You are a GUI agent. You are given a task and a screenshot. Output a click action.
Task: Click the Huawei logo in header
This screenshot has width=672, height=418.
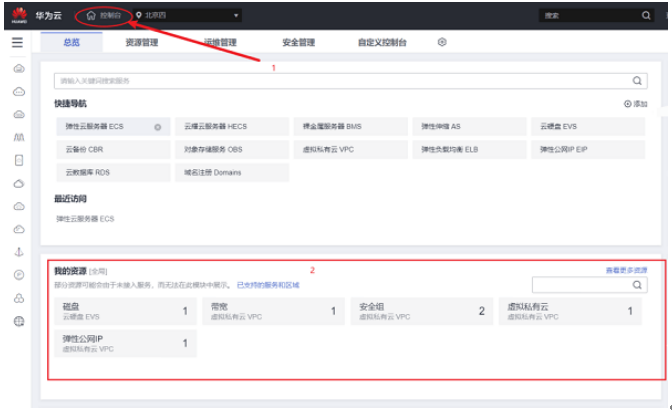click(x=19, y=15)
